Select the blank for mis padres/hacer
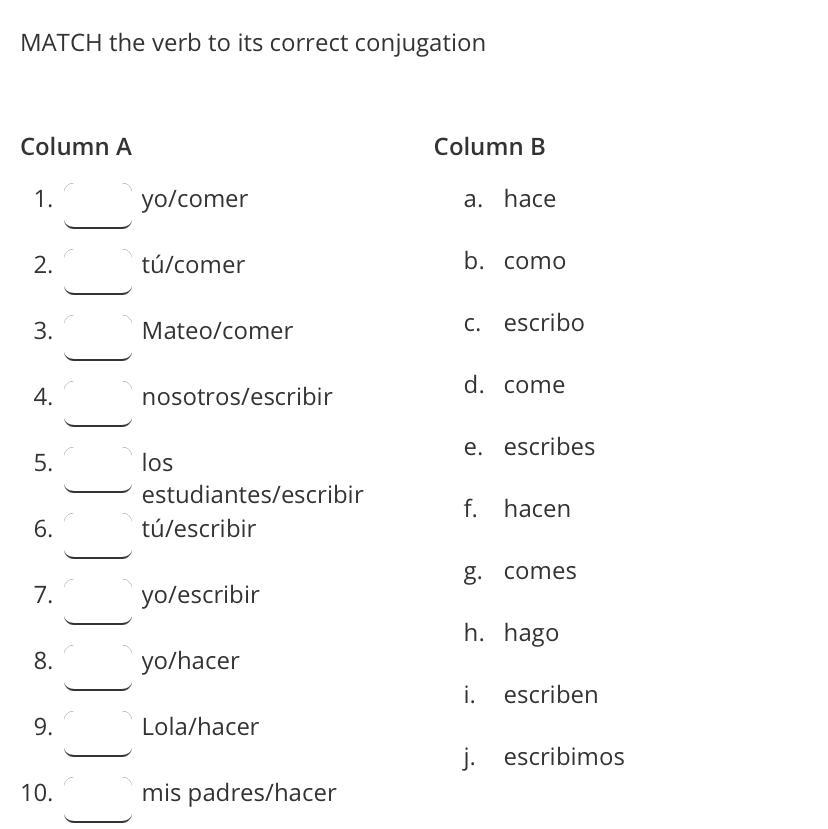Image resolution: width=828 pixels, height=829 pixels. click(x=98, y=799)
